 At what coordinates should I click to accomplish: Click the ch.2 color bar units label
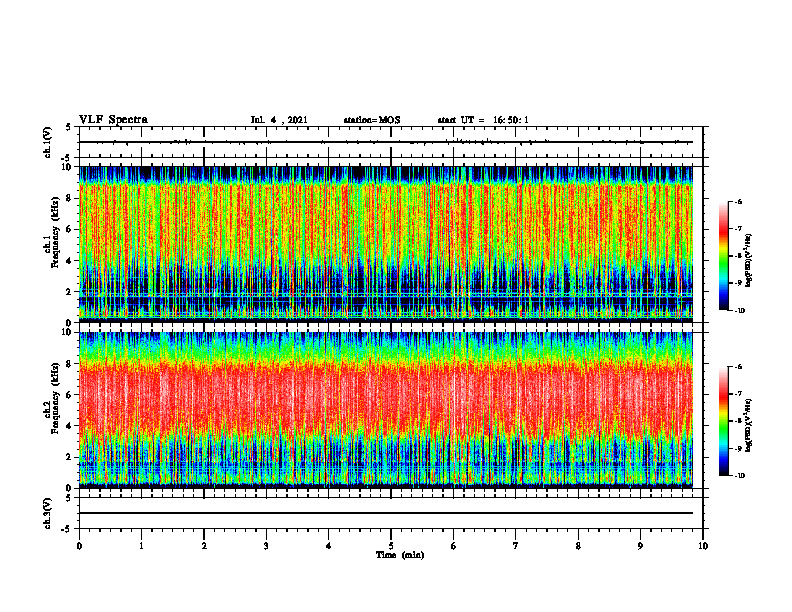pos(749,425)
